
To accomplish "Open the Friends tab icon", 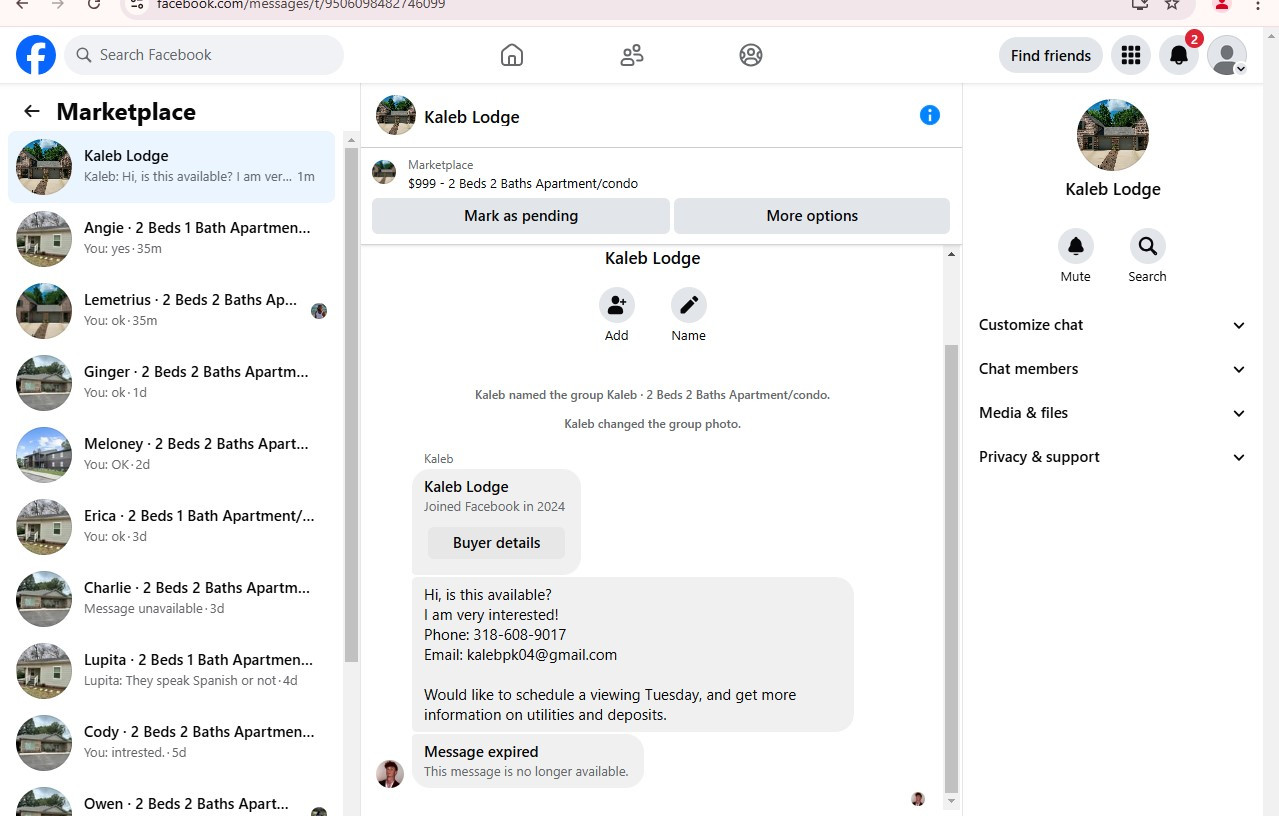I will (x=632, y=55).
